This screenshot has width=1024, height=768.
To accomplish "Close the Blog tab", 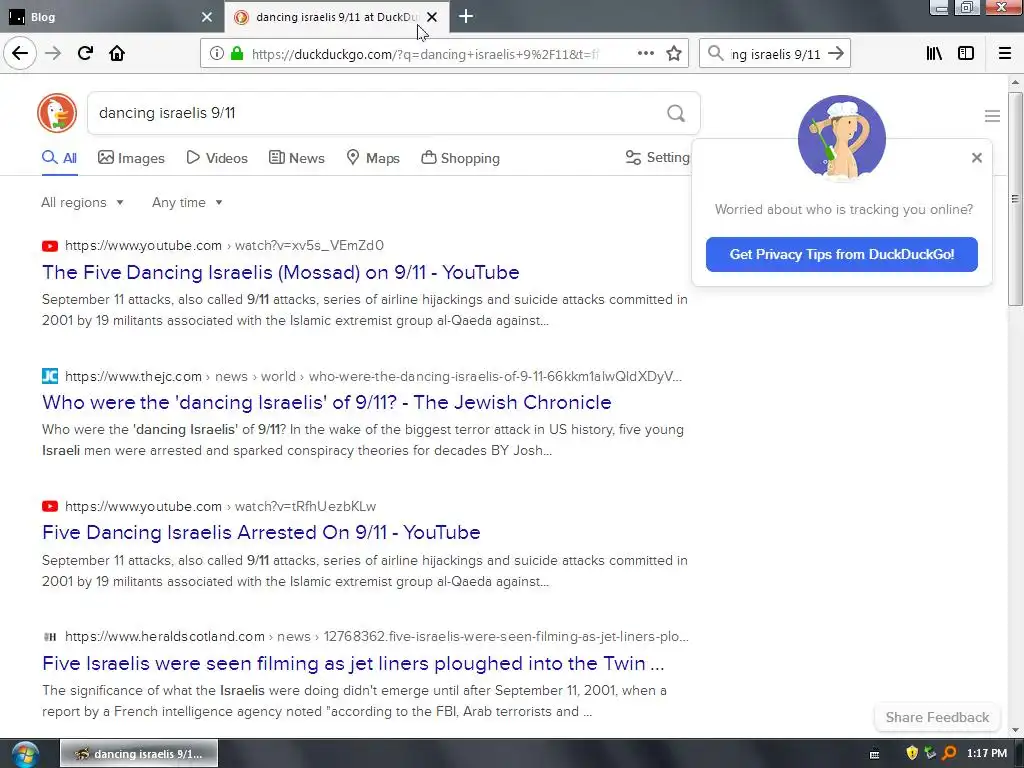I will 206,17.
